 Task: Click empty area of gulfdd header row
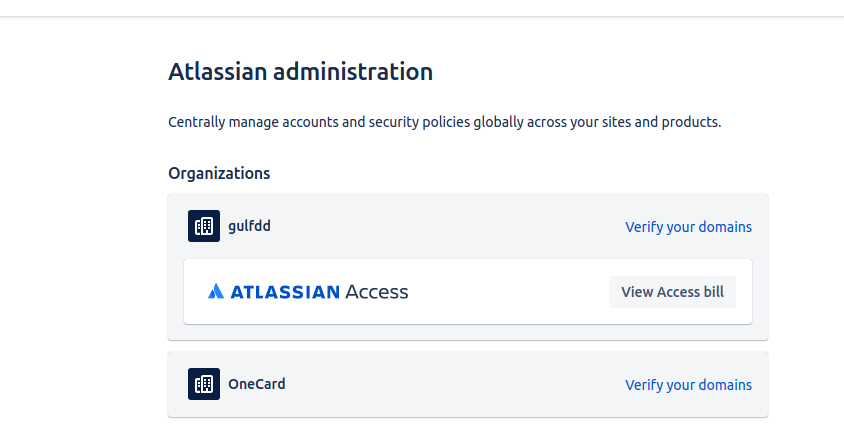tap(447, 226)
